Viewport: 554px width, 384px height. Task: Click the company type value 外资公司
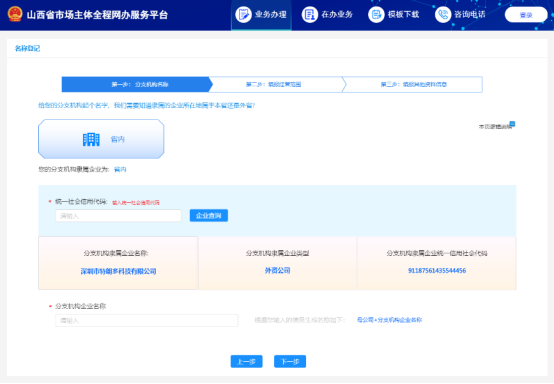point(277,271)
